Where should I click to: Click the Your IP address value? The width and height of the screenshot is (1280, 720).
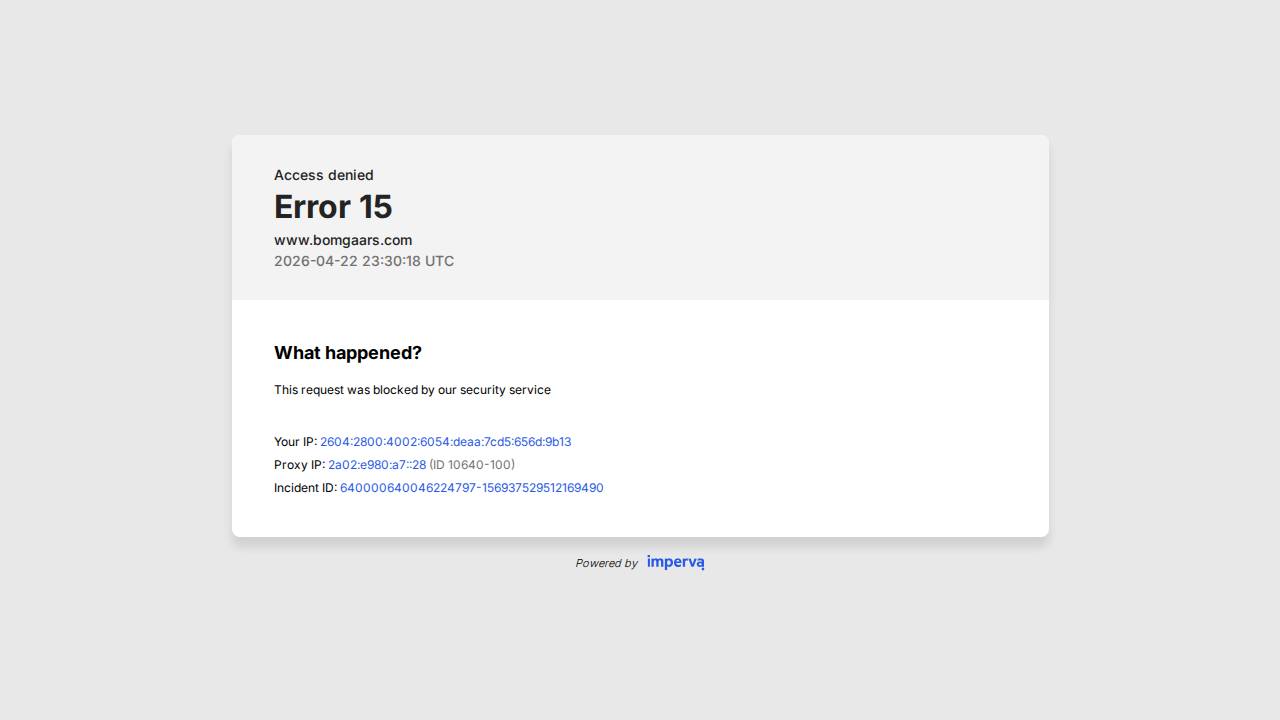click(x=445, y=442)
